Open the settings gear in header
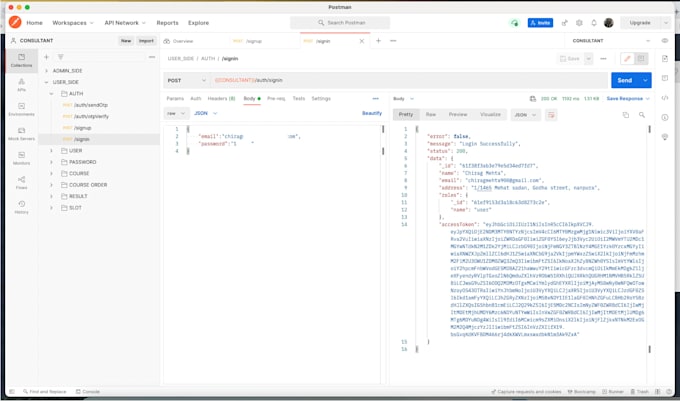The height and width of the screenshot is (401, 680). (x=579, y=23)
